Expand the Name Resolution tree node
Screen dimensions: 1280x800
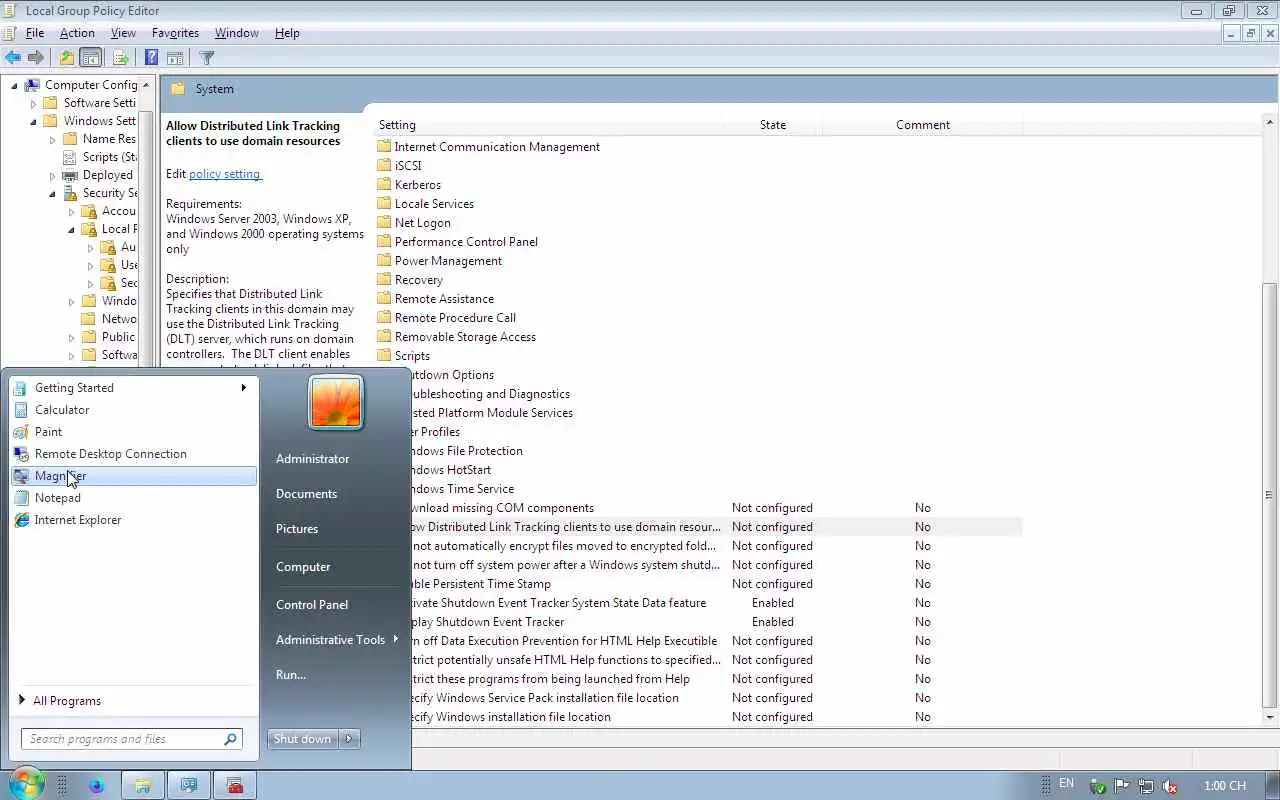(52, 139)
